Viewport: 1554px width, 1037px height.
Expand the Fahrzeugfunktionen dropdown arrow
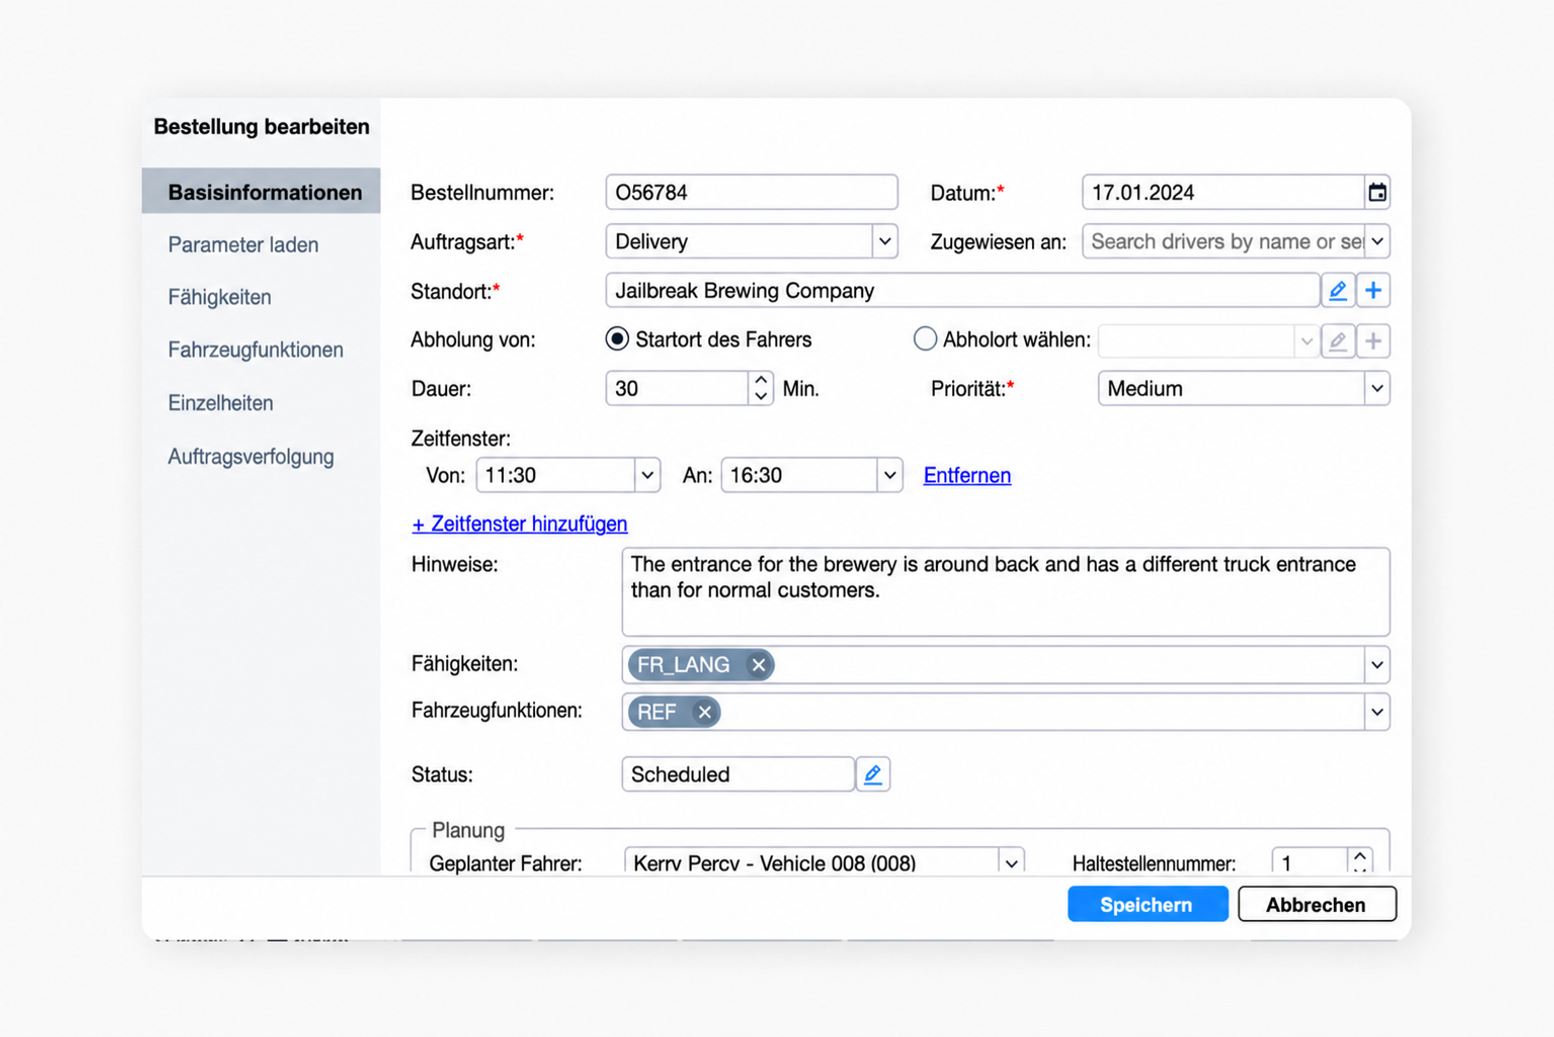pyautogui.click(x=1377, y=712)
